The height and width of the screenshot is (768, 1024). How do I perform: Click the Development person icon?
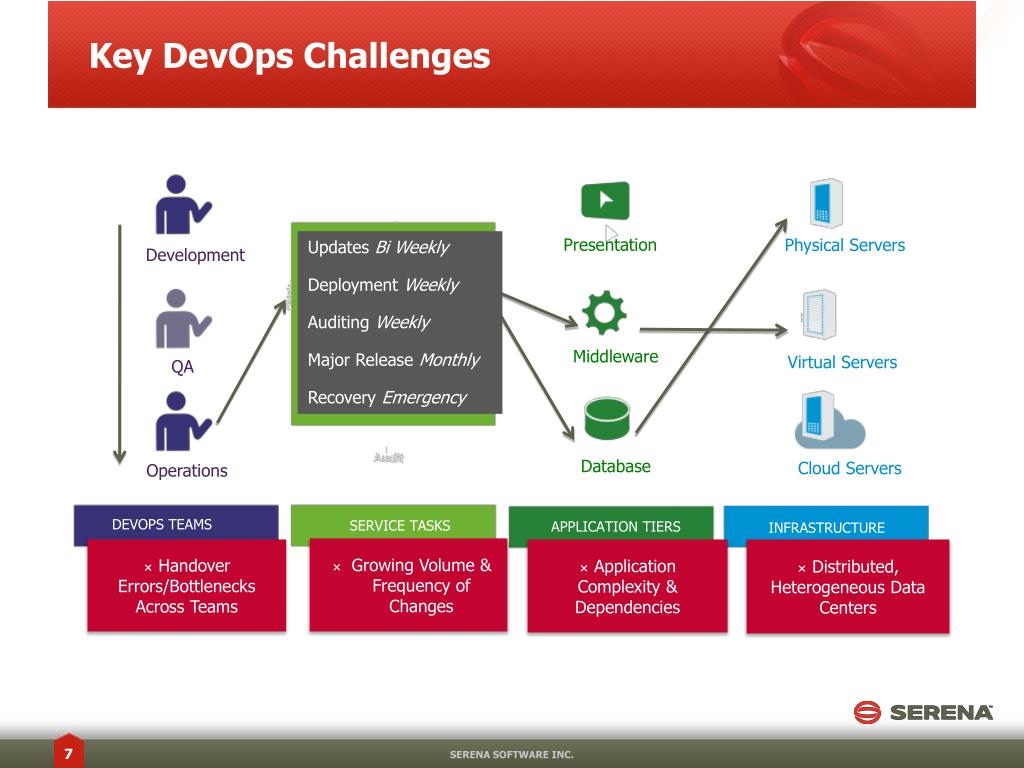(x=183, y=204)
